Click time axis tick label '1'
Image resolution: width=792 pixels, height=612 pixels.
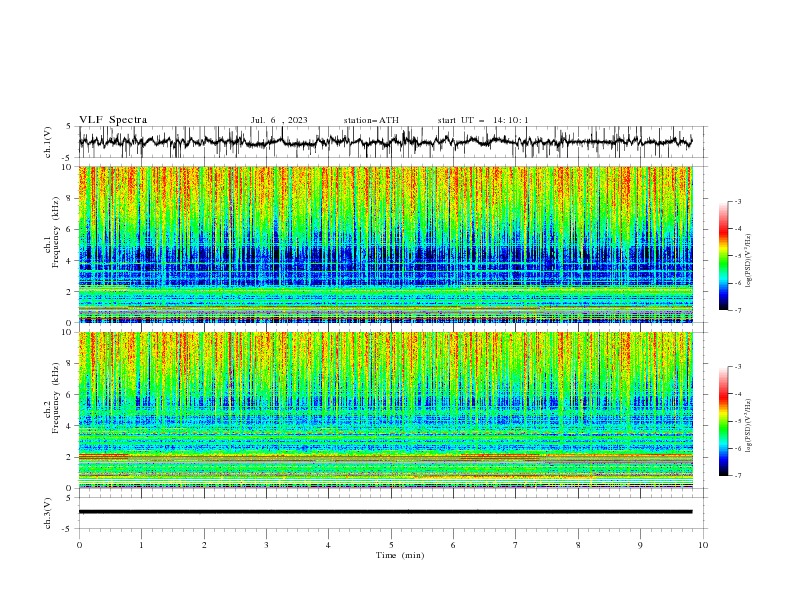[x=141, y=545]
